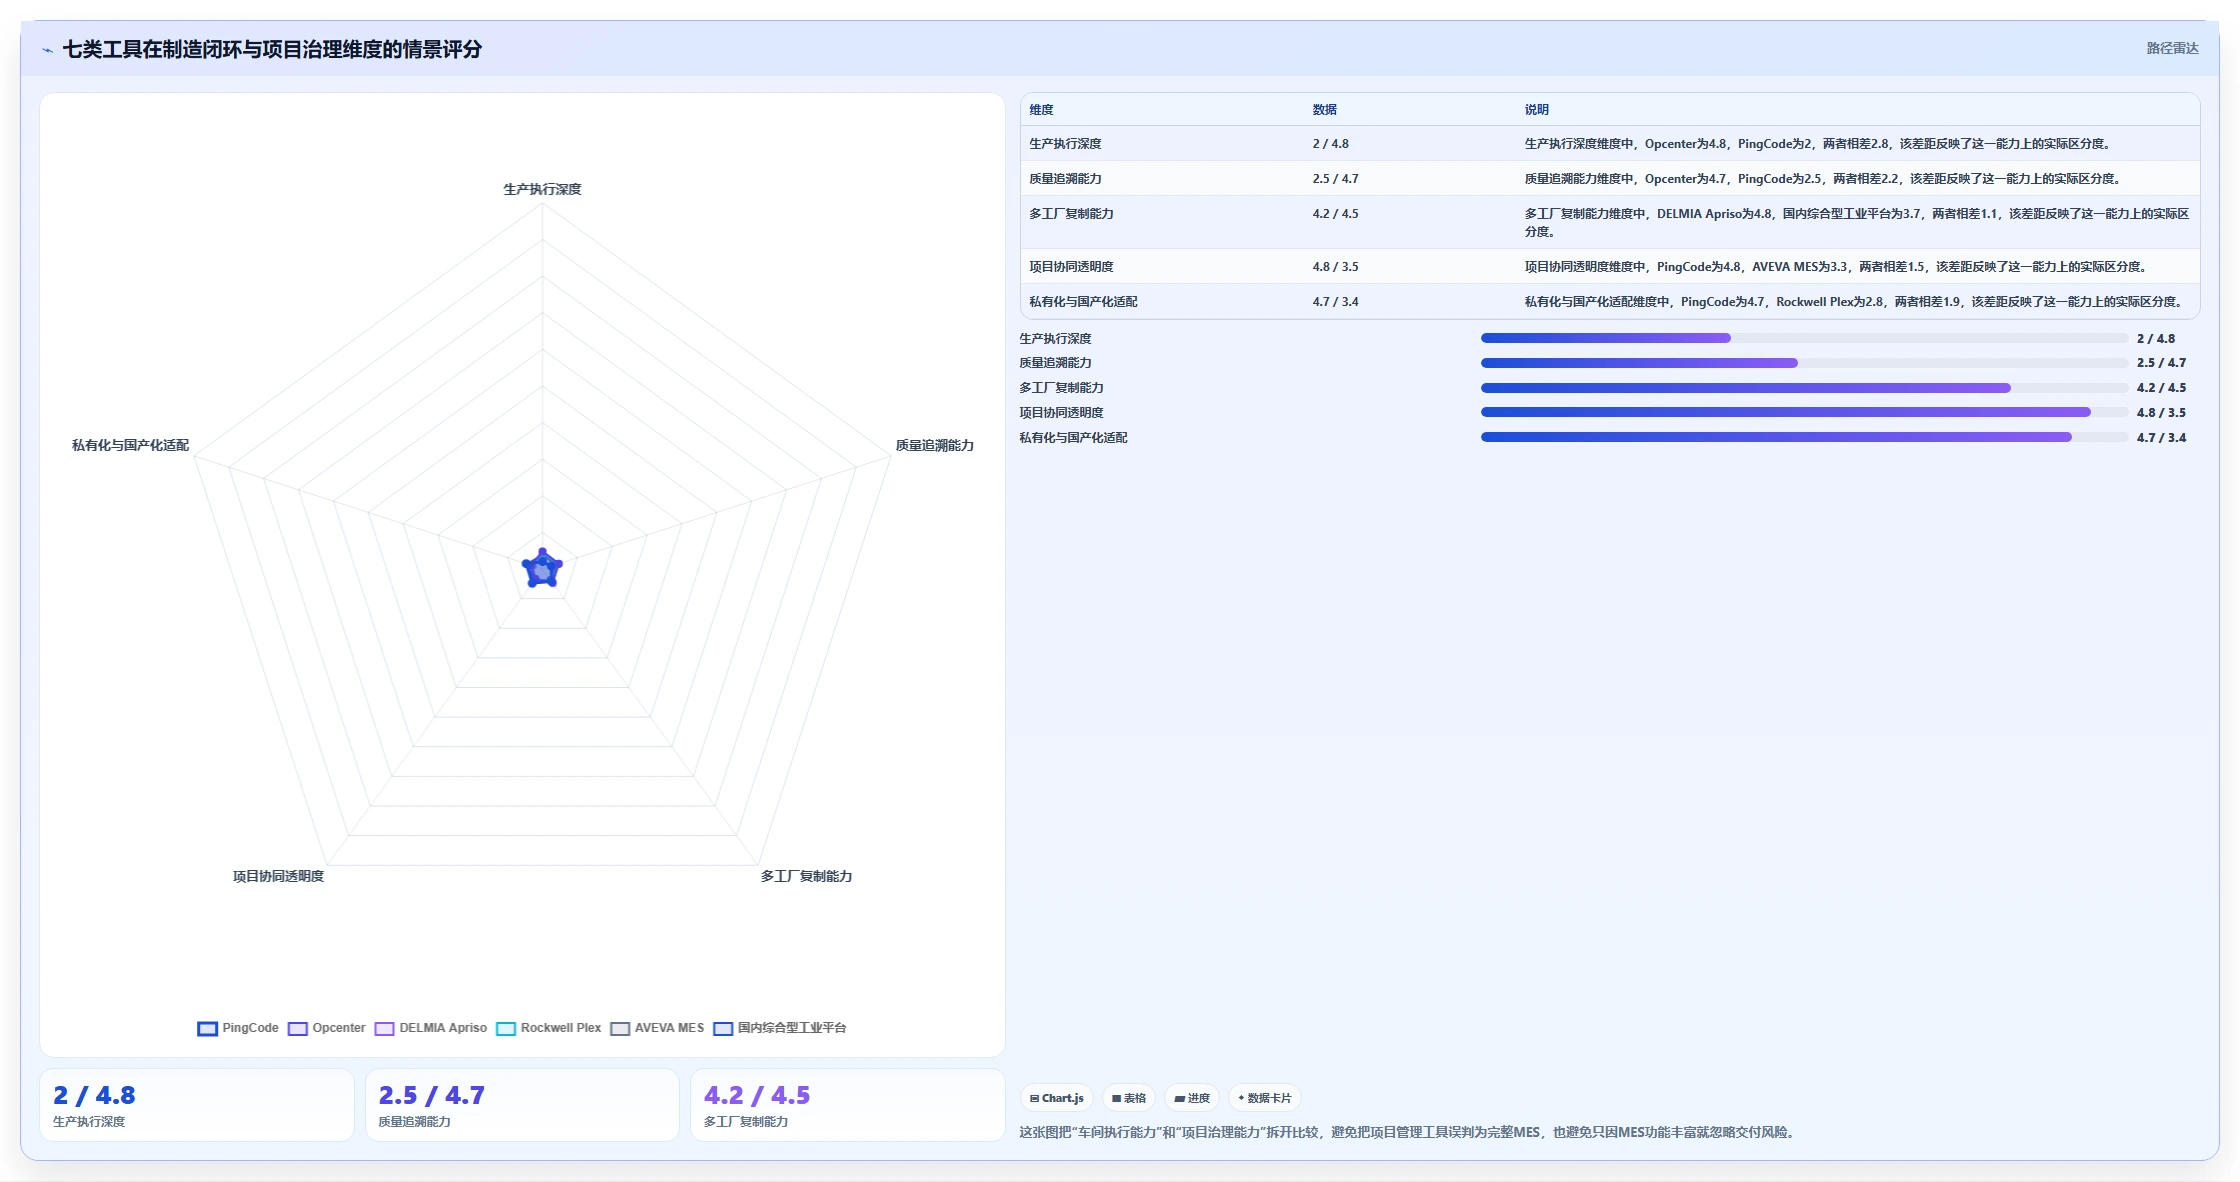Click the 维度 table column header

1041,110
